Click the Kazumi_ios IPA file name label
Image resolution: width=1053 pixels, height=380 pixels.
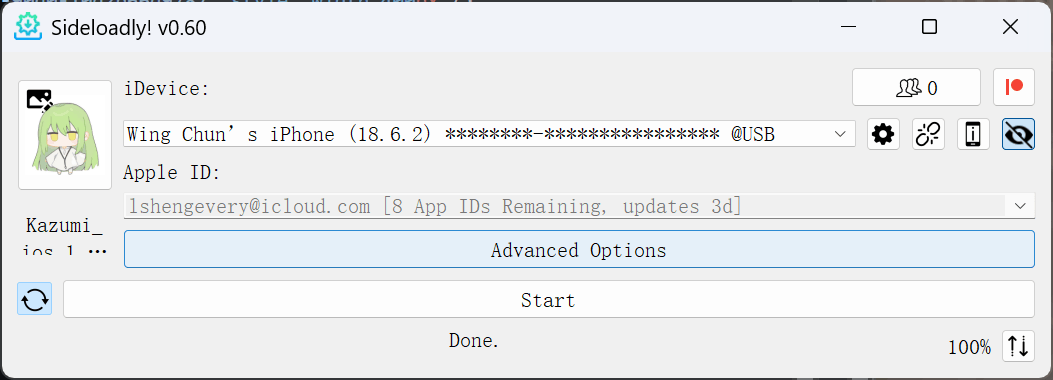[65, 237]
